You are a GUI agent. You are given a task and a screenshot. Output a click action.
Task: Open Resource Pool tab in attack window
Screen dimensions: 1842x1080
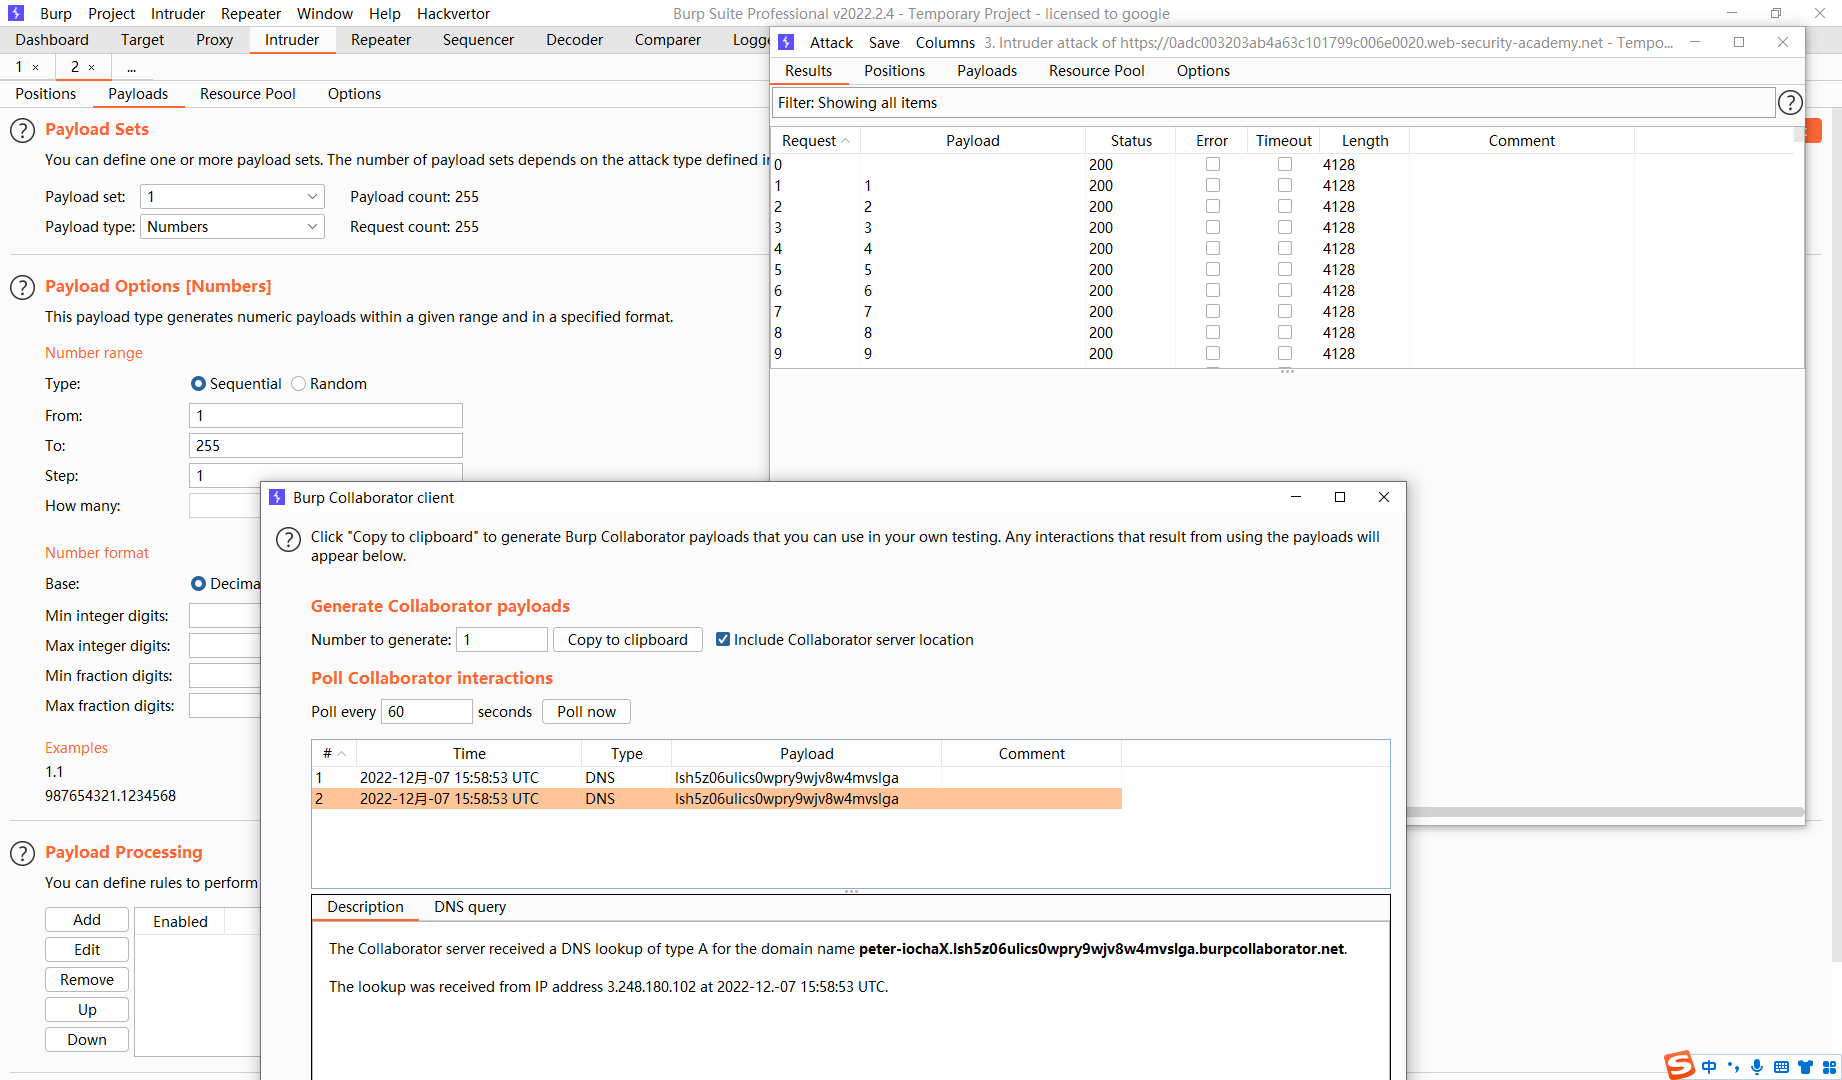1096,71
